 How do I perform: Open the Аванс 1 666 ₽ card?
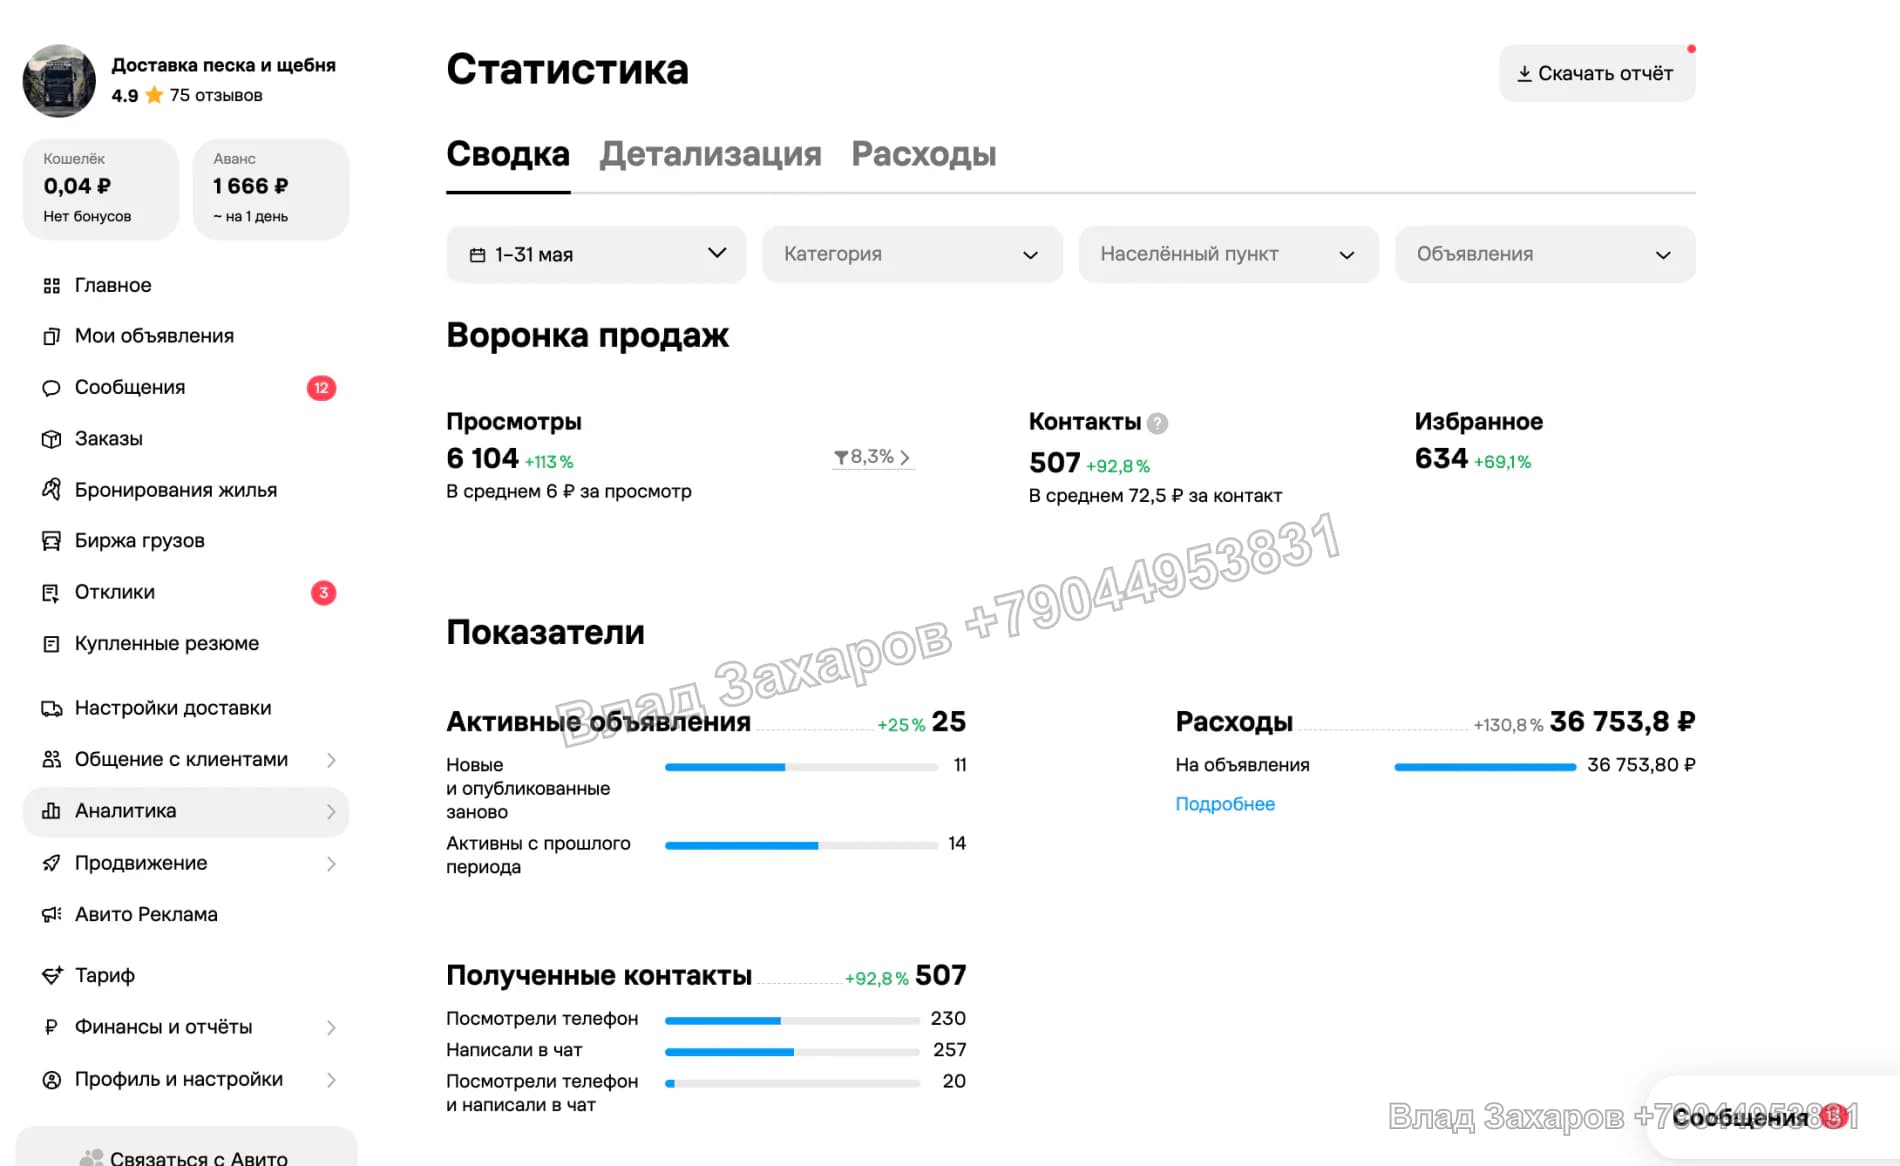click(271, 189)
